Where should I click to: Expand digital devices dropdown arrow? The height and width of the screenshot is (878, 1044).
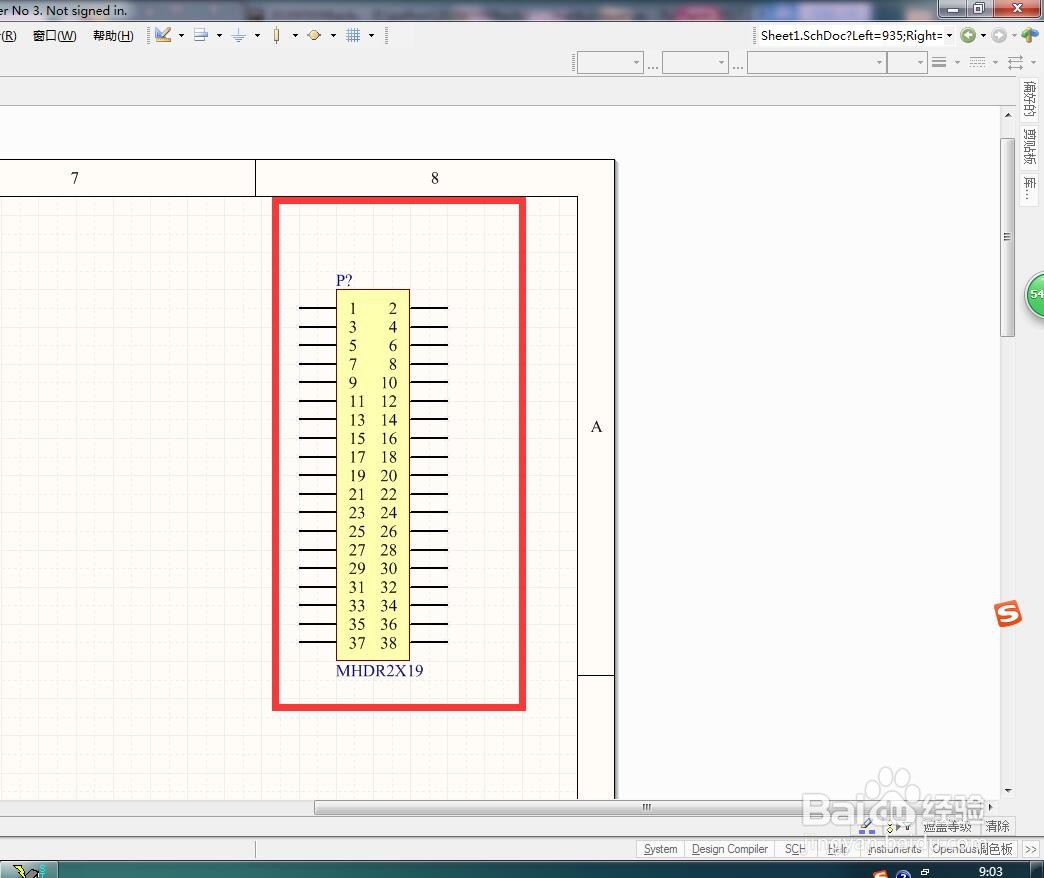[295, 35]
